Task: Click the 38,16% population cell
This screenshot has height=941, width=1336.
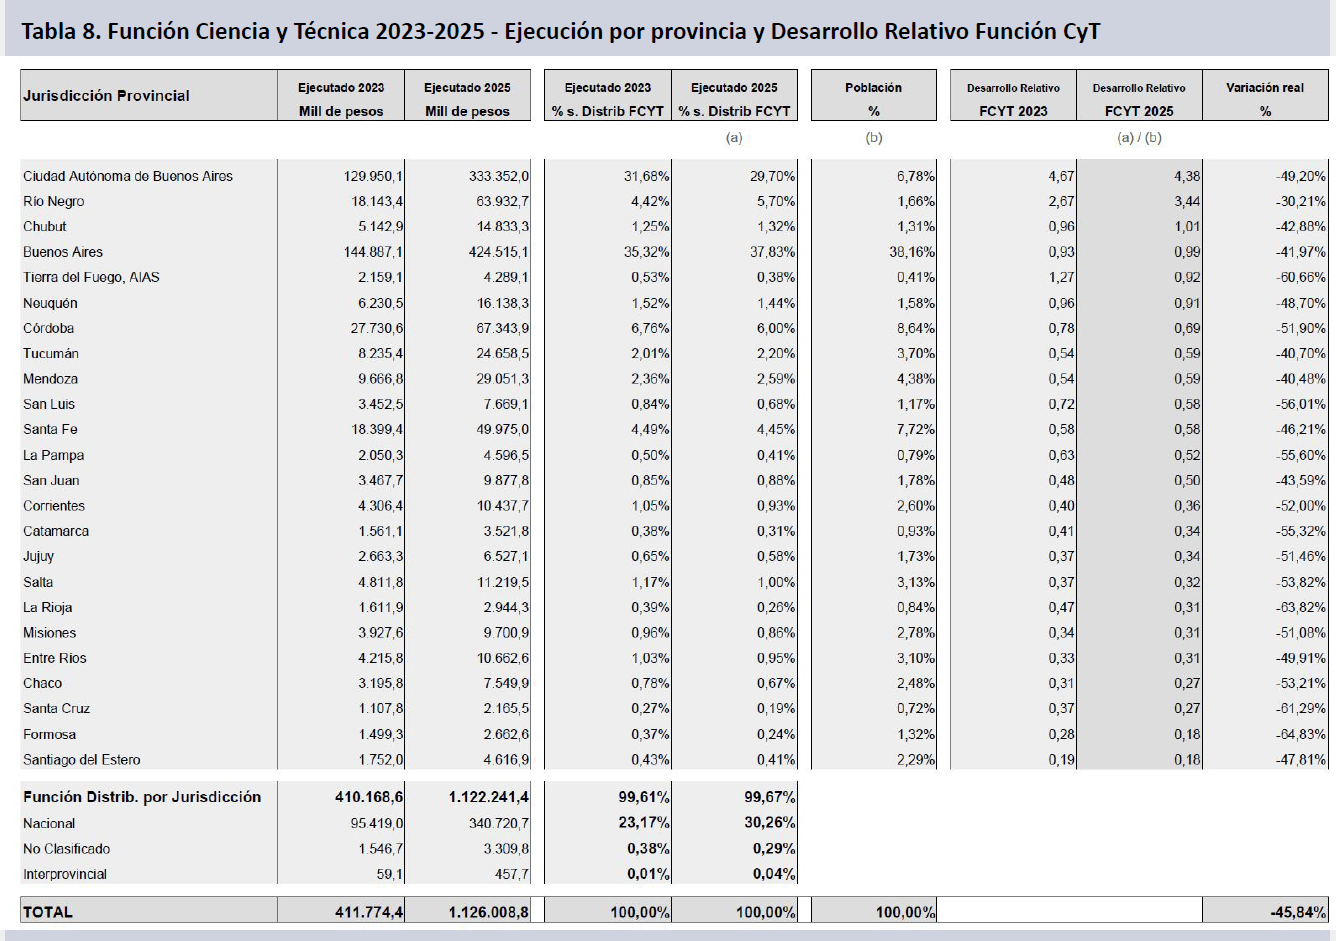Action: (911, 252)
